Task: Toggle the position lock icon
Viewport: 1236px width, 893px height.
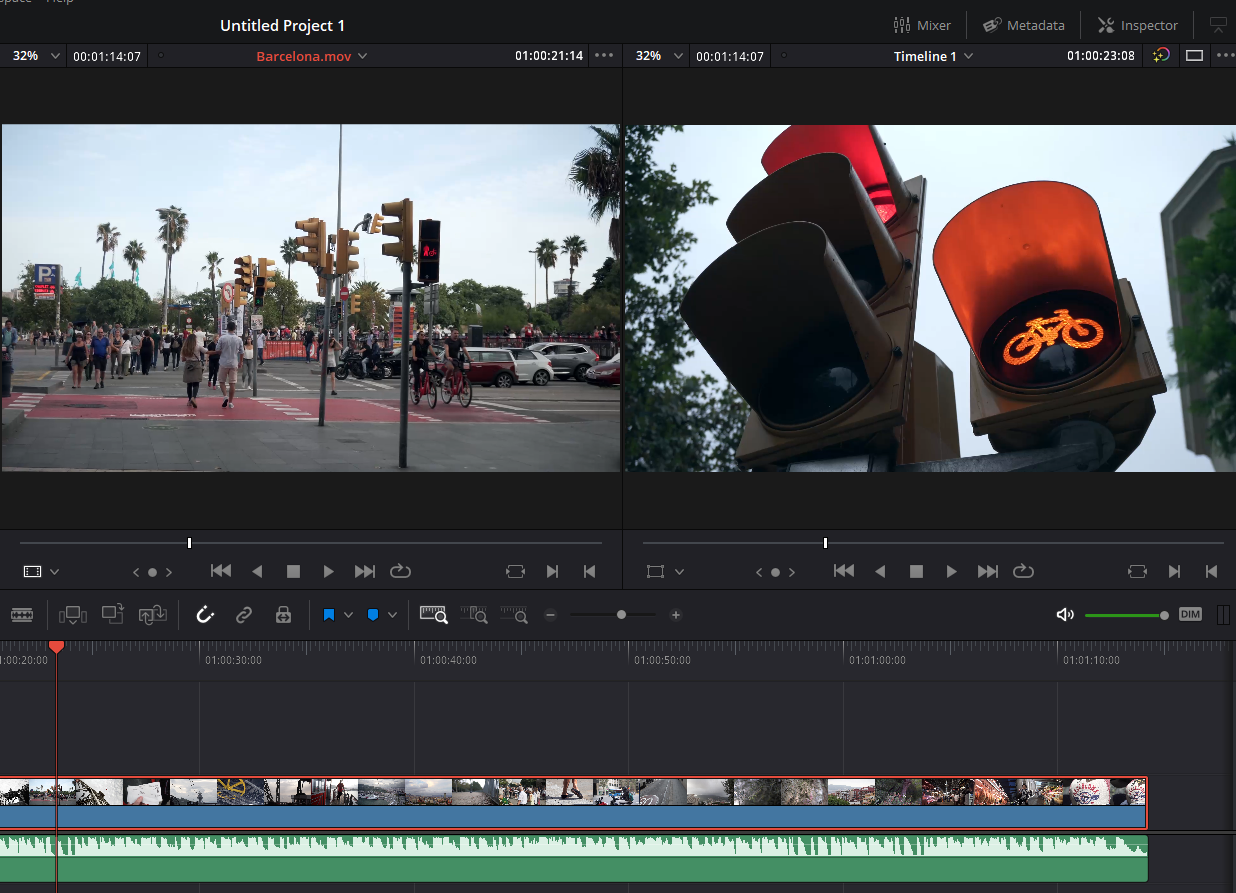Action: 283,615
